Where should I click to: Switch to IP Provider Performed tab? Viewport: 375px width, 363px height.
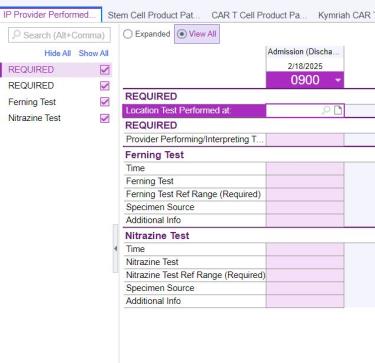coord(51,15)
